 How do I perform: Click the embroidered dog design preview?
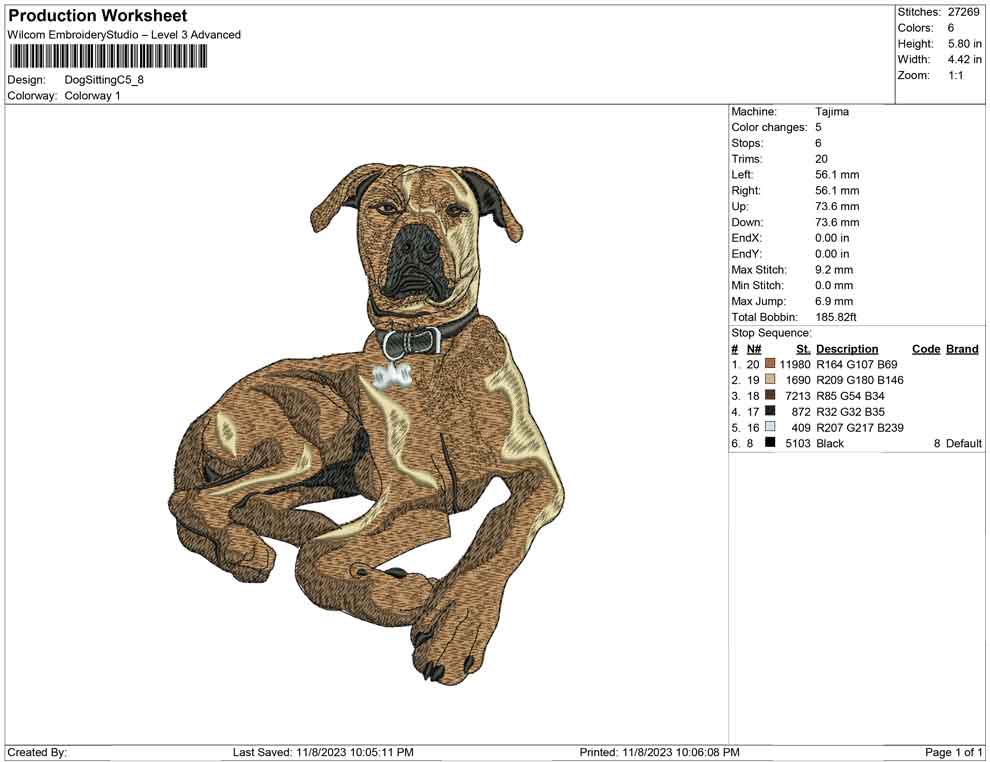(368, 423)
